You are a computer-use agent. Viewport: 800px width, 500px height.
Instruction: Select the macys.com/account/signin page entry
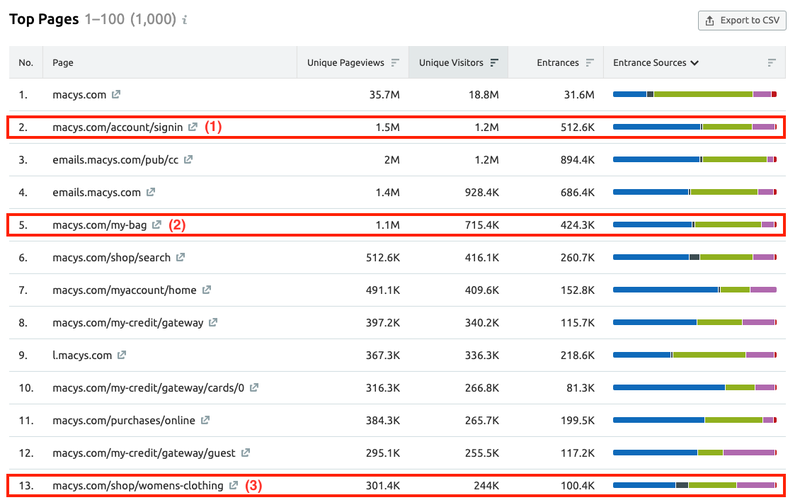(x=117, y=127)
